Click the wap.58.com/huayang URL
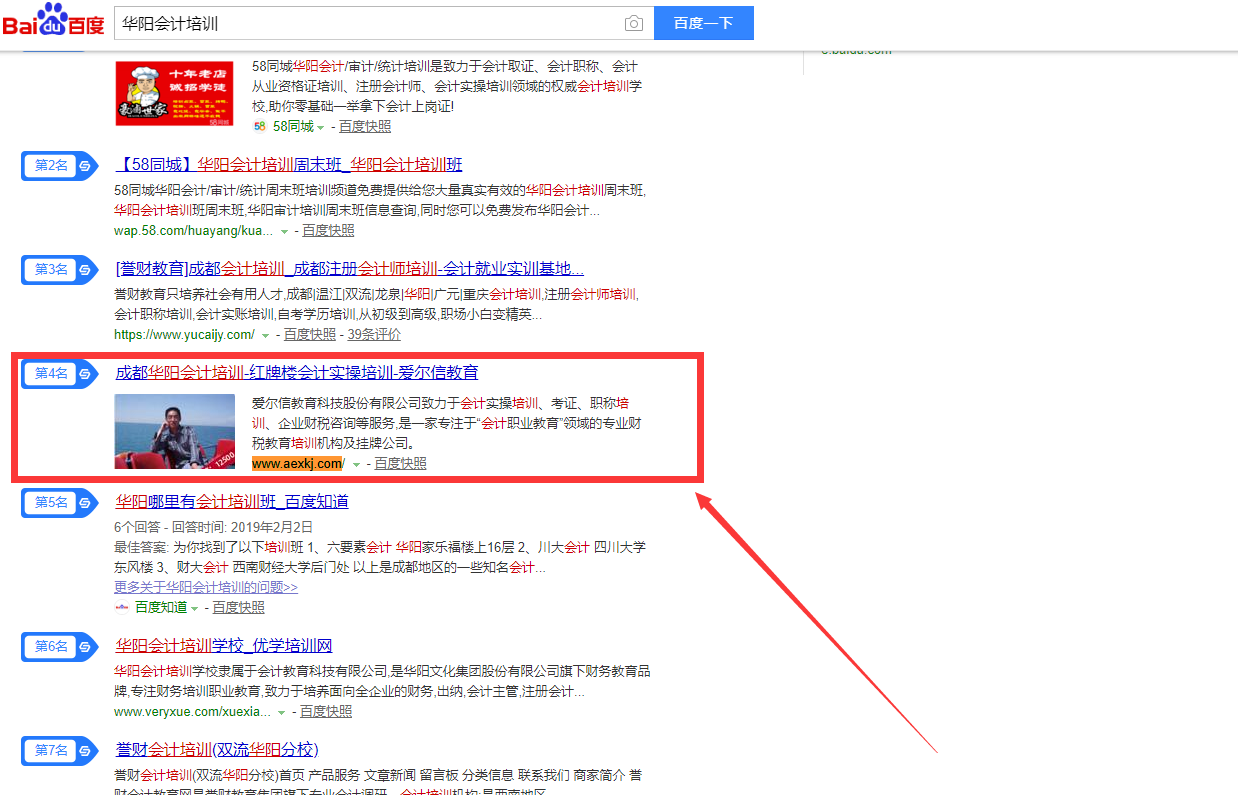Screen dimensions: 1238x795 [x=193, y=230]
